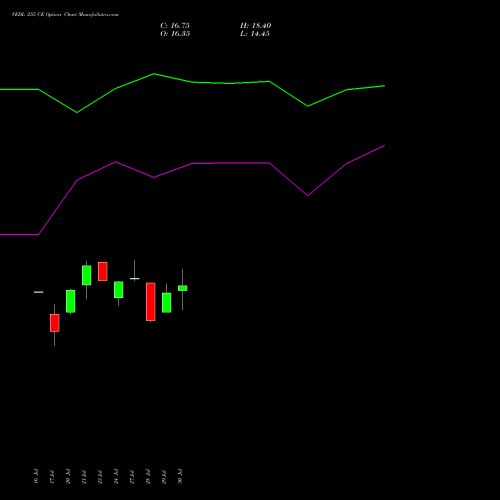This screenshot has height=500, width=500.
Task: Click the green candlestick for 29 Jul
Action: pyautogui.click(x=167, y=303)
